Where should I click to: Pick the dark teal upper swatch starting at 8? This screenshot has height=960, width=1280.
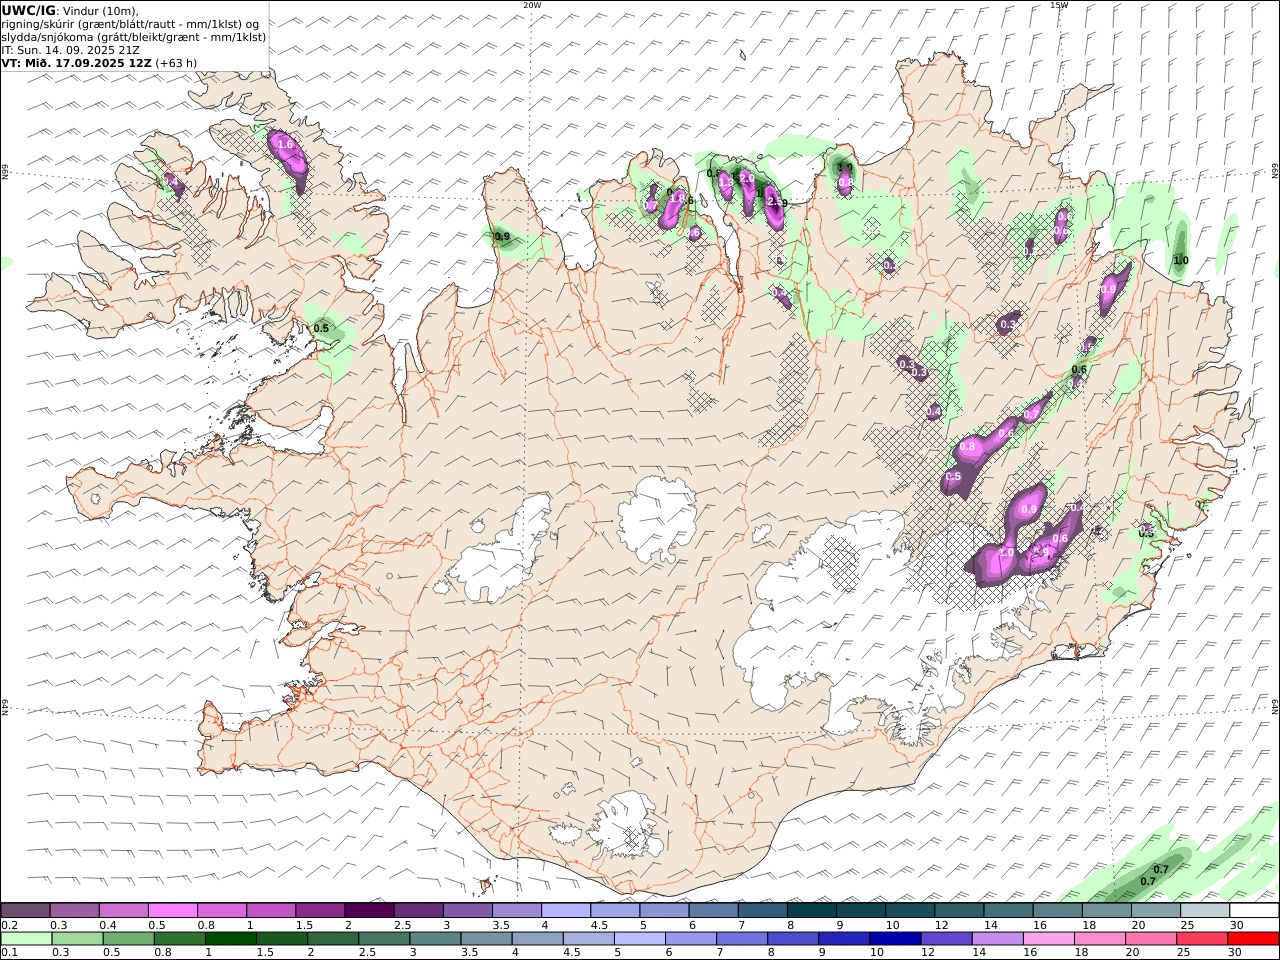coord(812,910)
